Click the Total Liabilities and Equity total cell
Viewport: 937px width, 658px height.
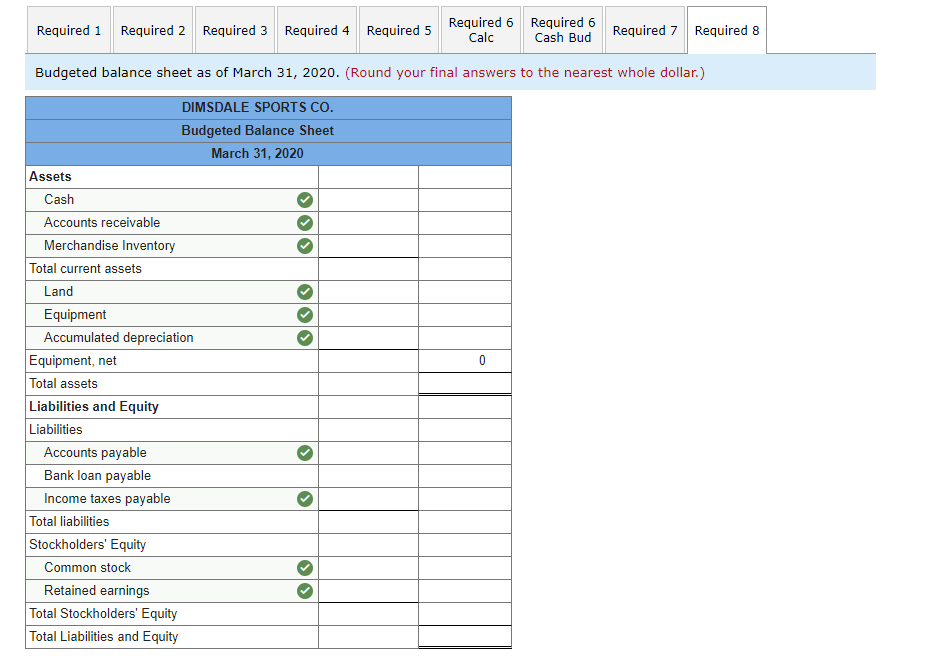[x=465, y=636]
